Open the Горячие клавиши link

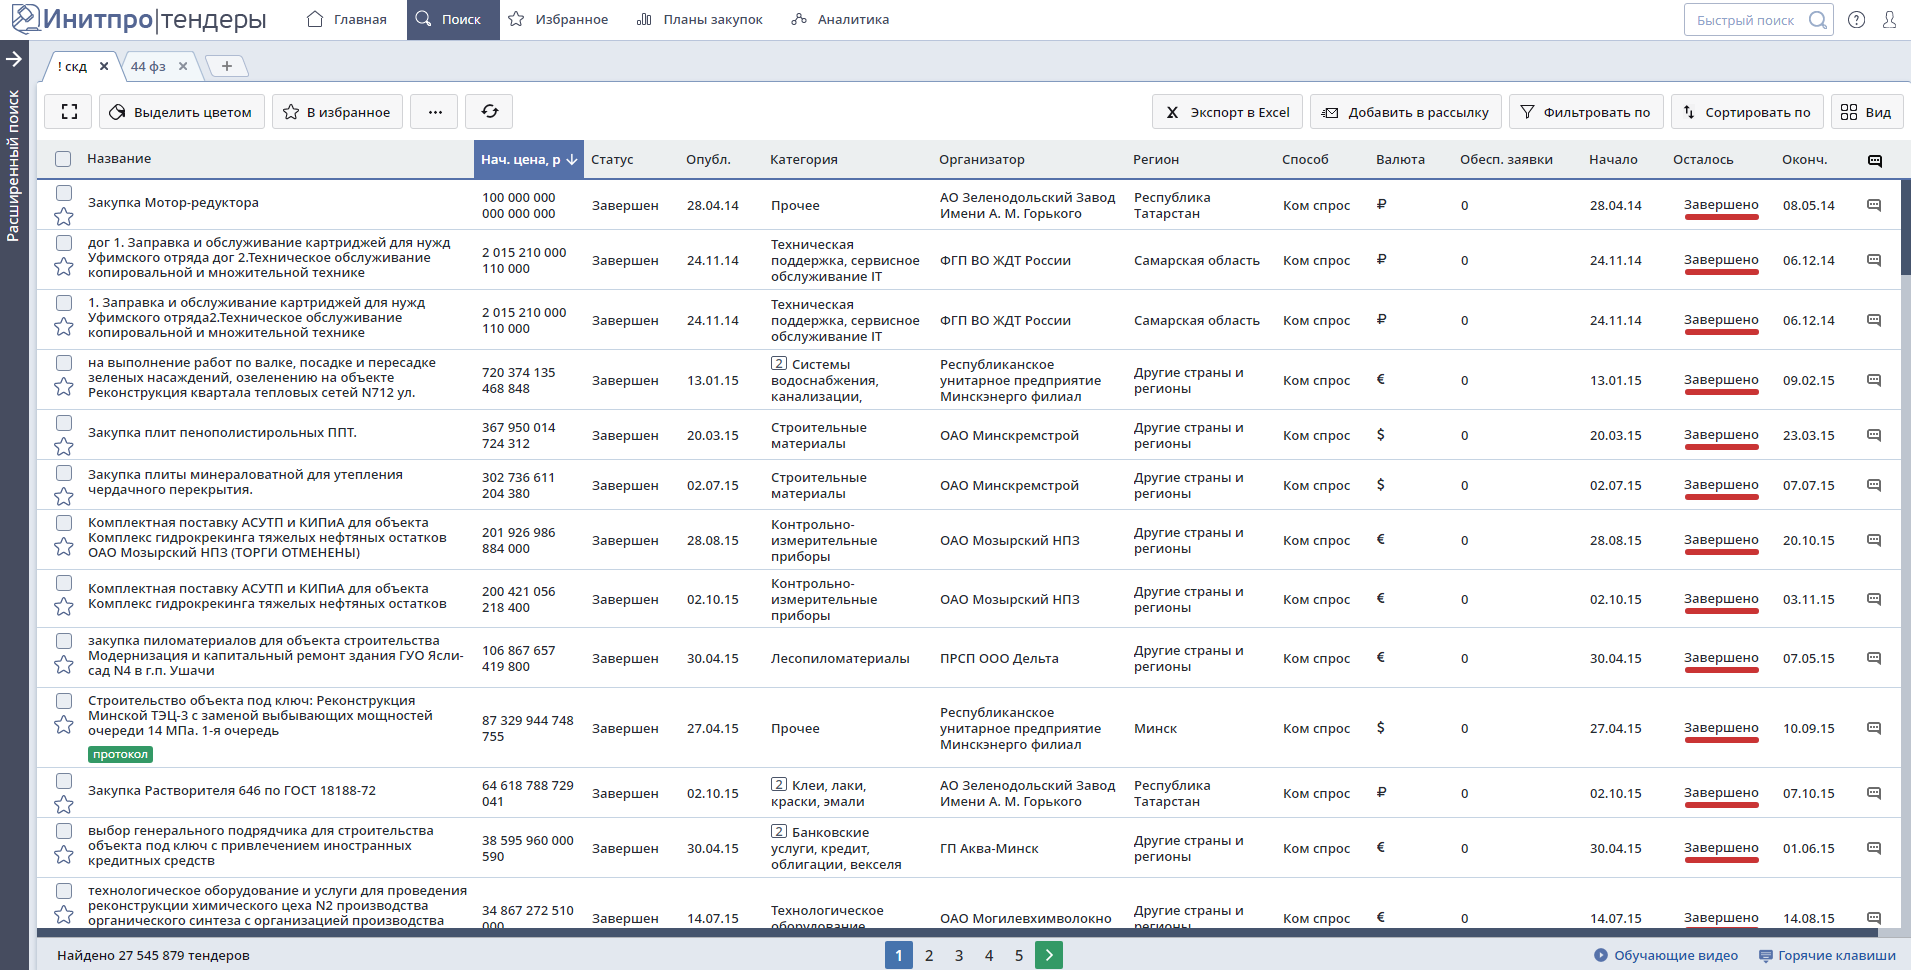click(x=1828, y=956)
